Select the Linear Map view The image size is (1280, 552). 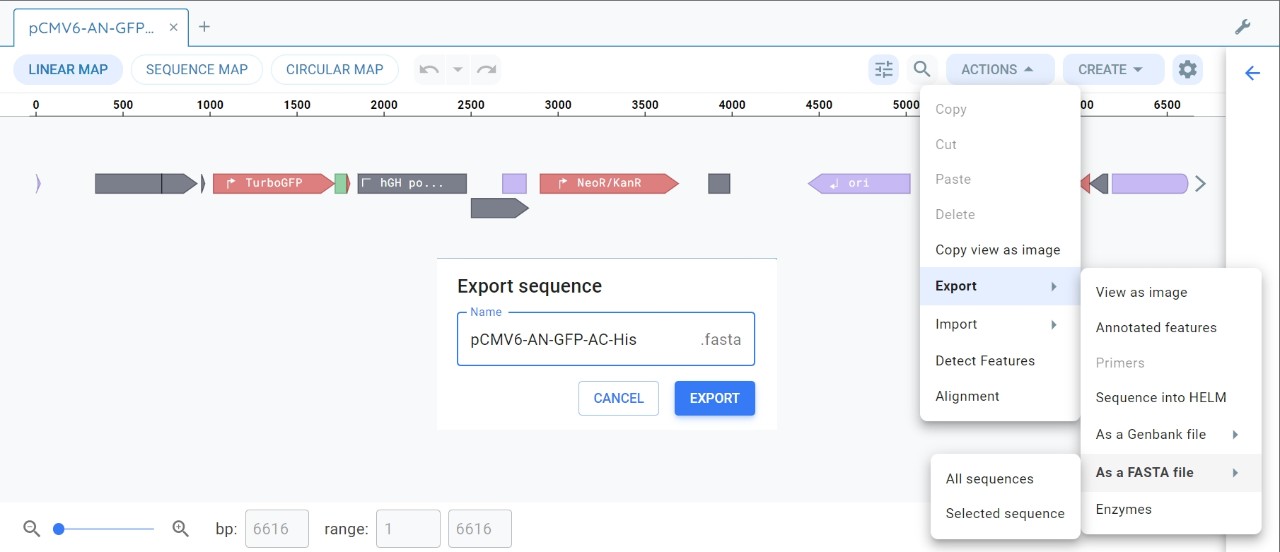coord(68,69)
